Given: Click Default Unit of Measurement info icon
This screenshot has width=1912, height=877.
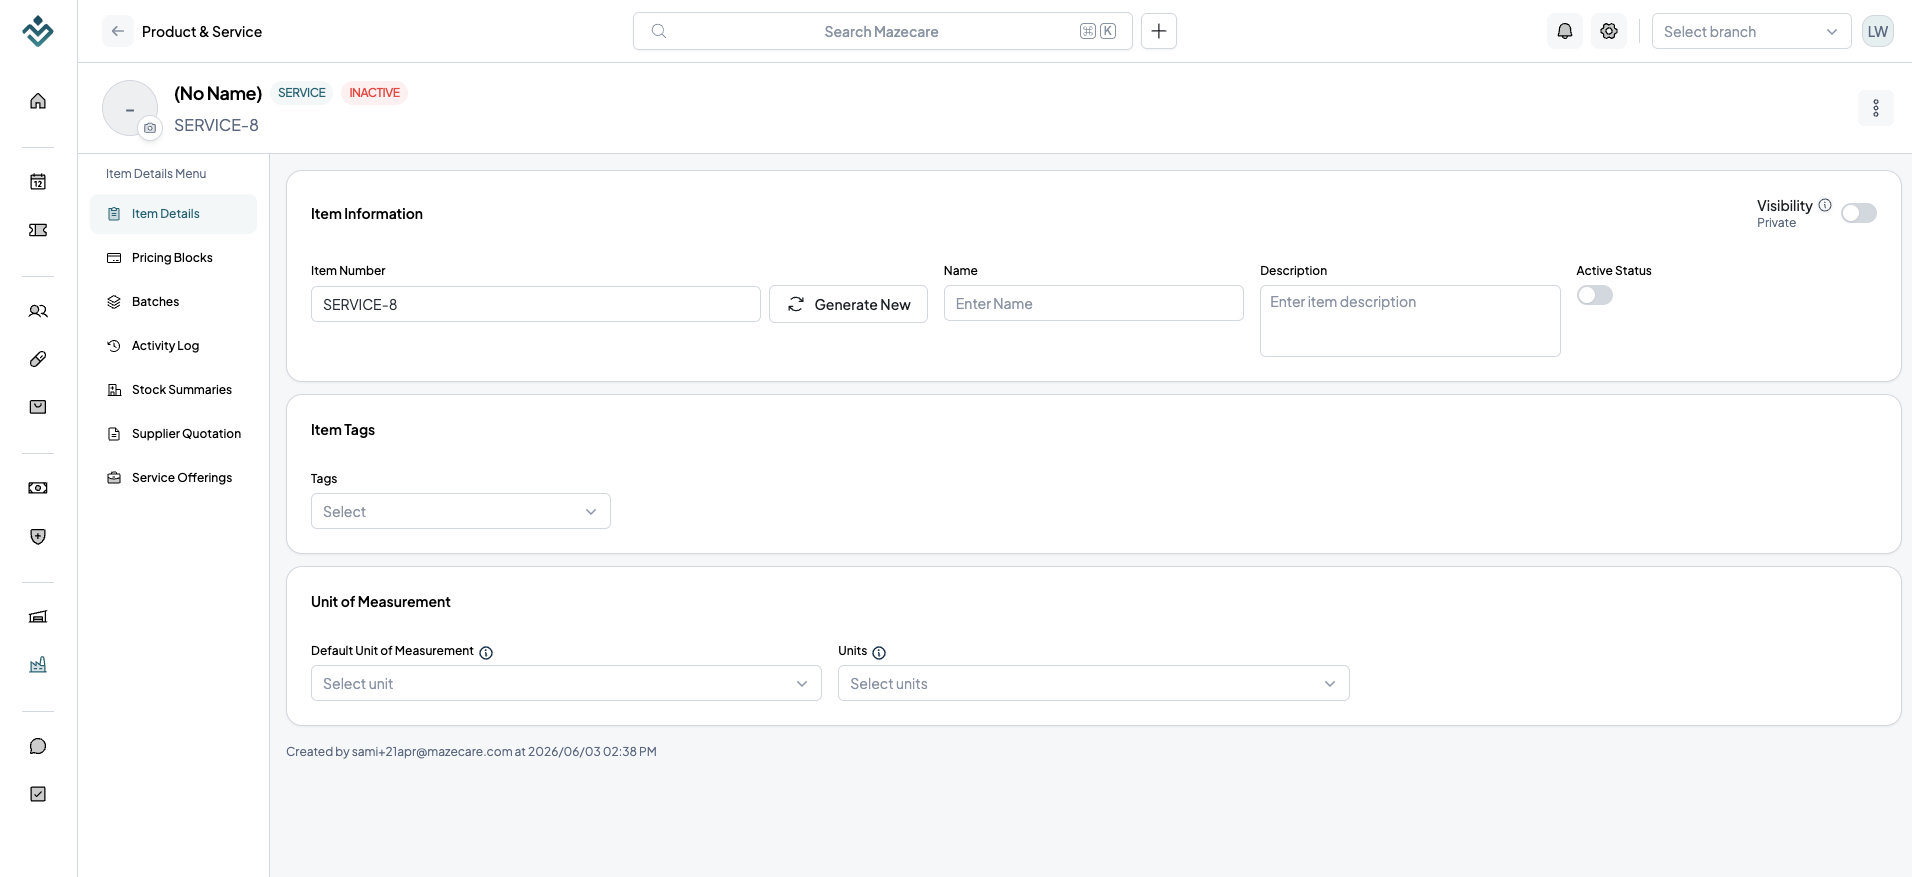Looking at the screenshot, I should (x=486, y=653).
